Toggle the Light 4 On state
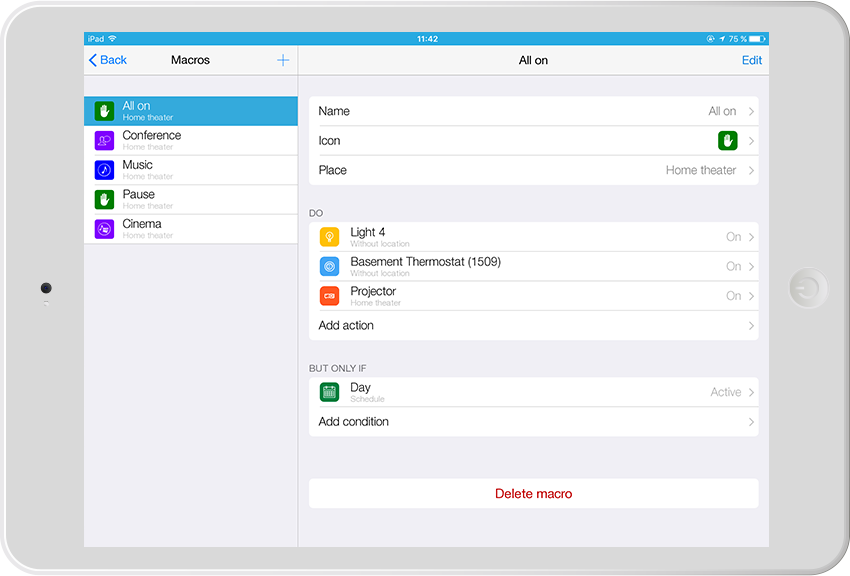The image size is (850, 576). (733, 237)
